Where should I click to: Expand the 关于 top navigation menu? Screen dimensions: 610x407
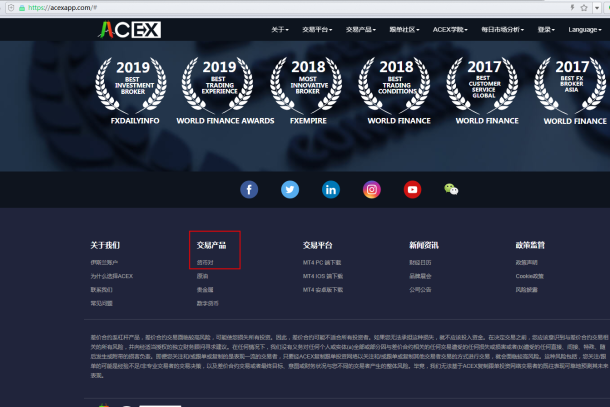tap(280, 30)
